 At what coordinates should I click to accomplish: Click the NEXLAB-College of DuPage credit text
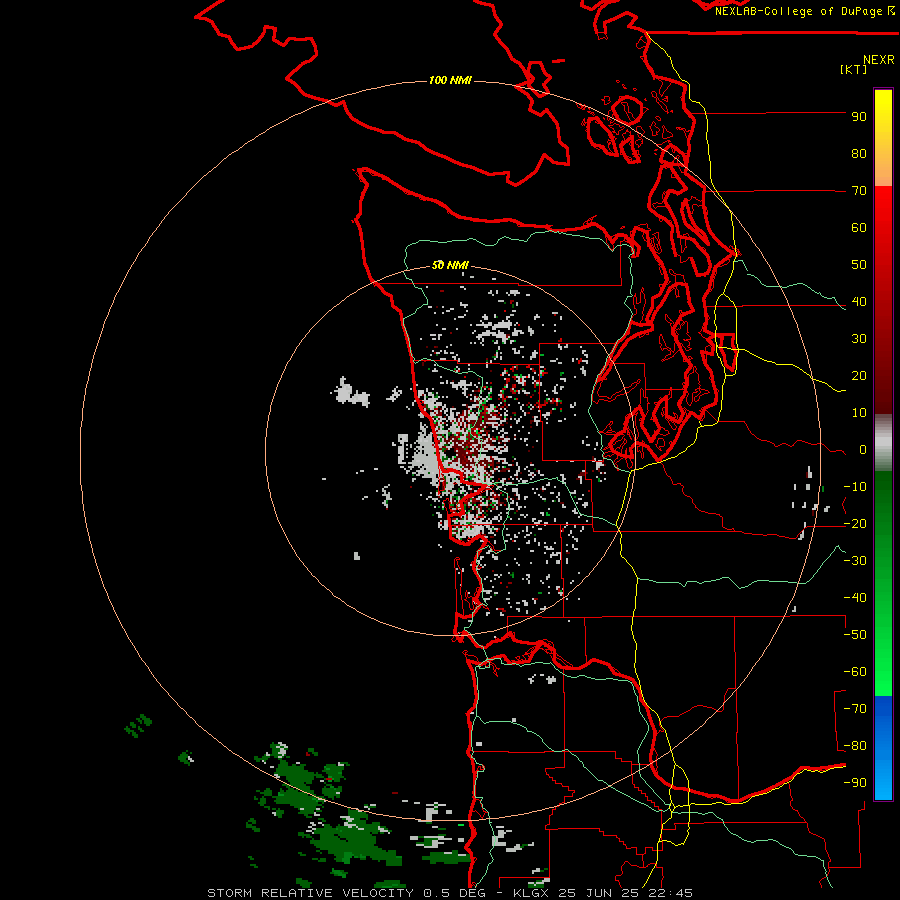[x=800, y=11]
